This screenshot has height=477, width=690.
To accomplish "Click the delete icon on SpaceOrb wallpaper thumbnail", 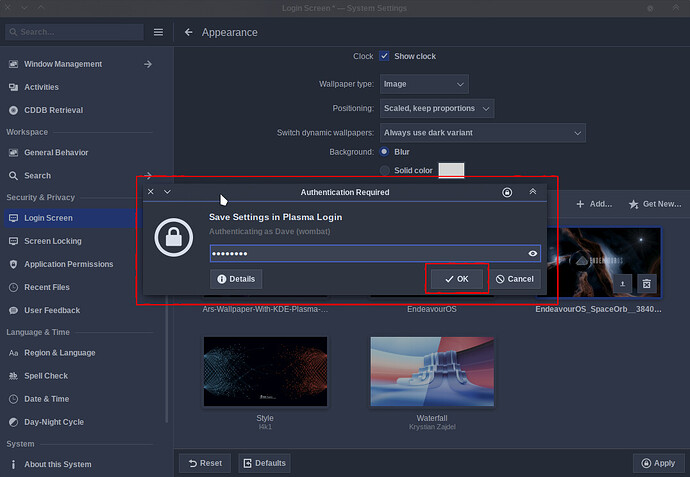I will click(646, 284).
